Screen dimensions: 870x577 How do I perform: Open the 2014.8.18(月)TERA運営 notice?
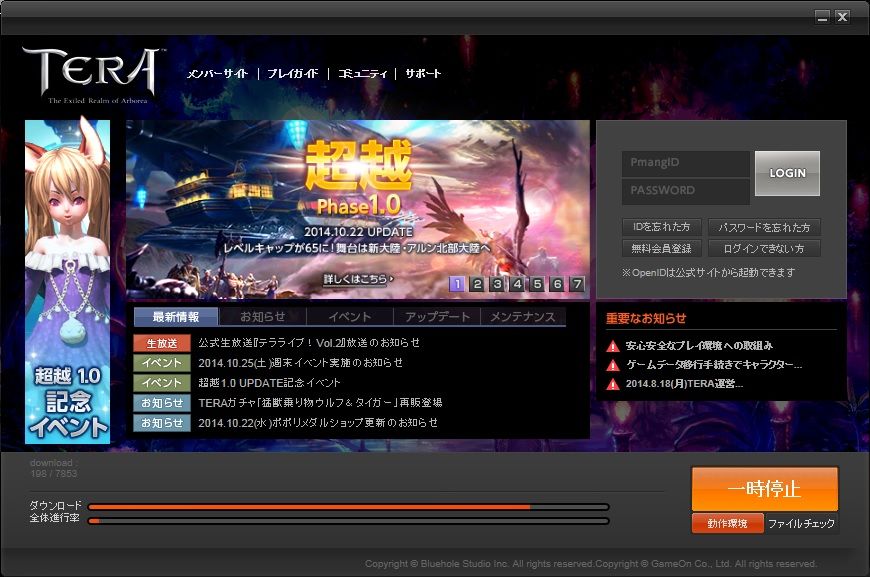click(x=684, y=383)
